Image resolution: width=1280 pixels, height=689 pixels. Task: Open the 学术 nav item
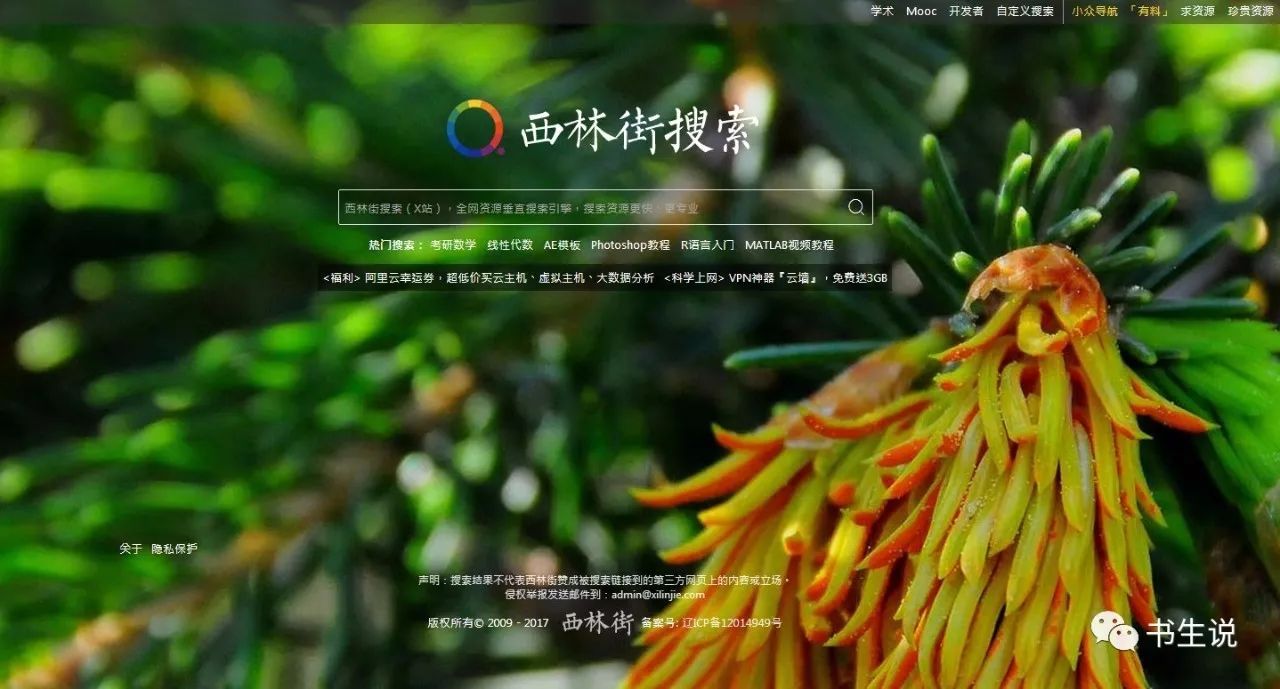pos(882,11)
